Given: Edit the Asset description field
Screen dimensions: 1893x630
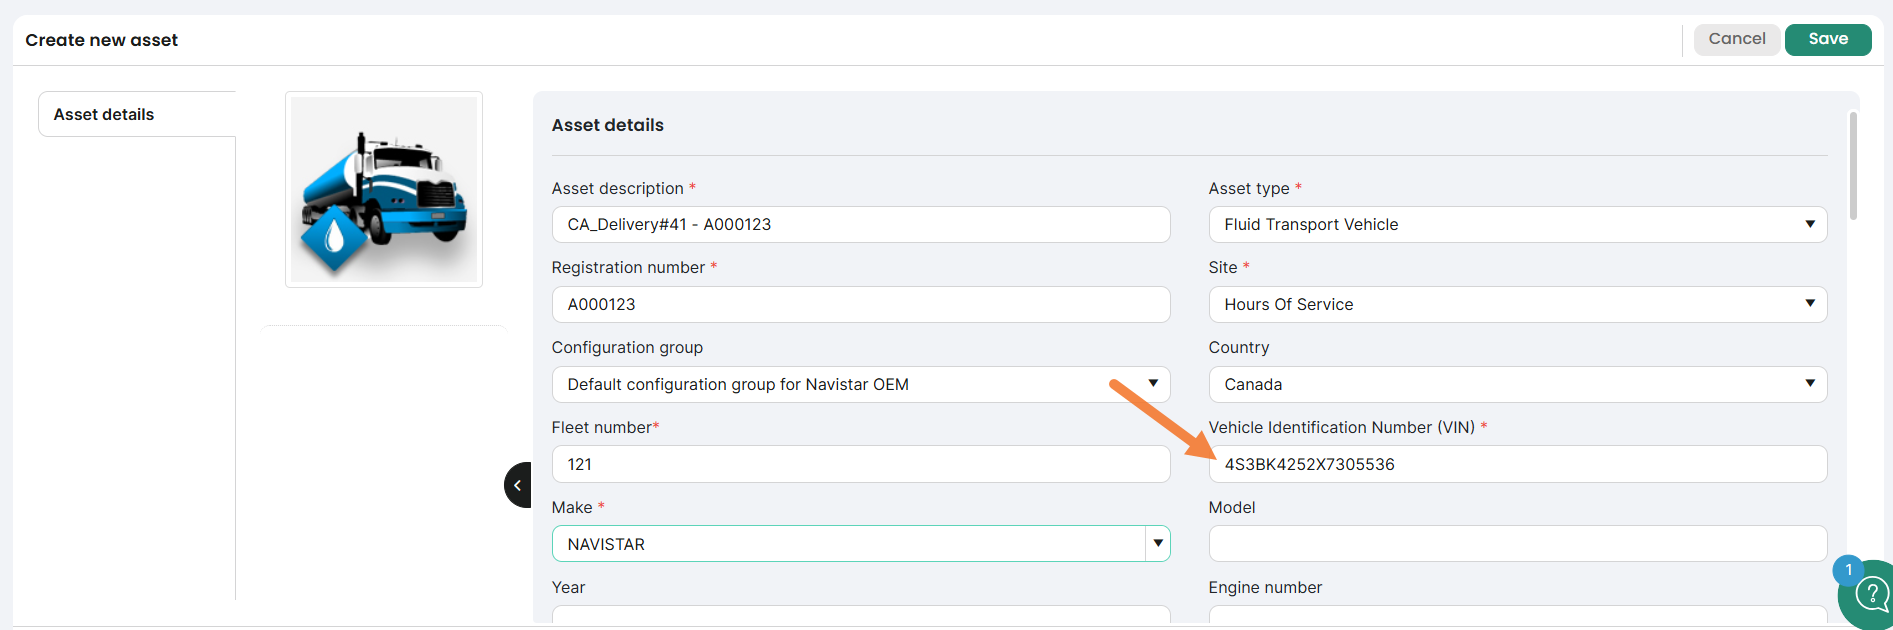Looking at the screenshot, I should point(861,224).
